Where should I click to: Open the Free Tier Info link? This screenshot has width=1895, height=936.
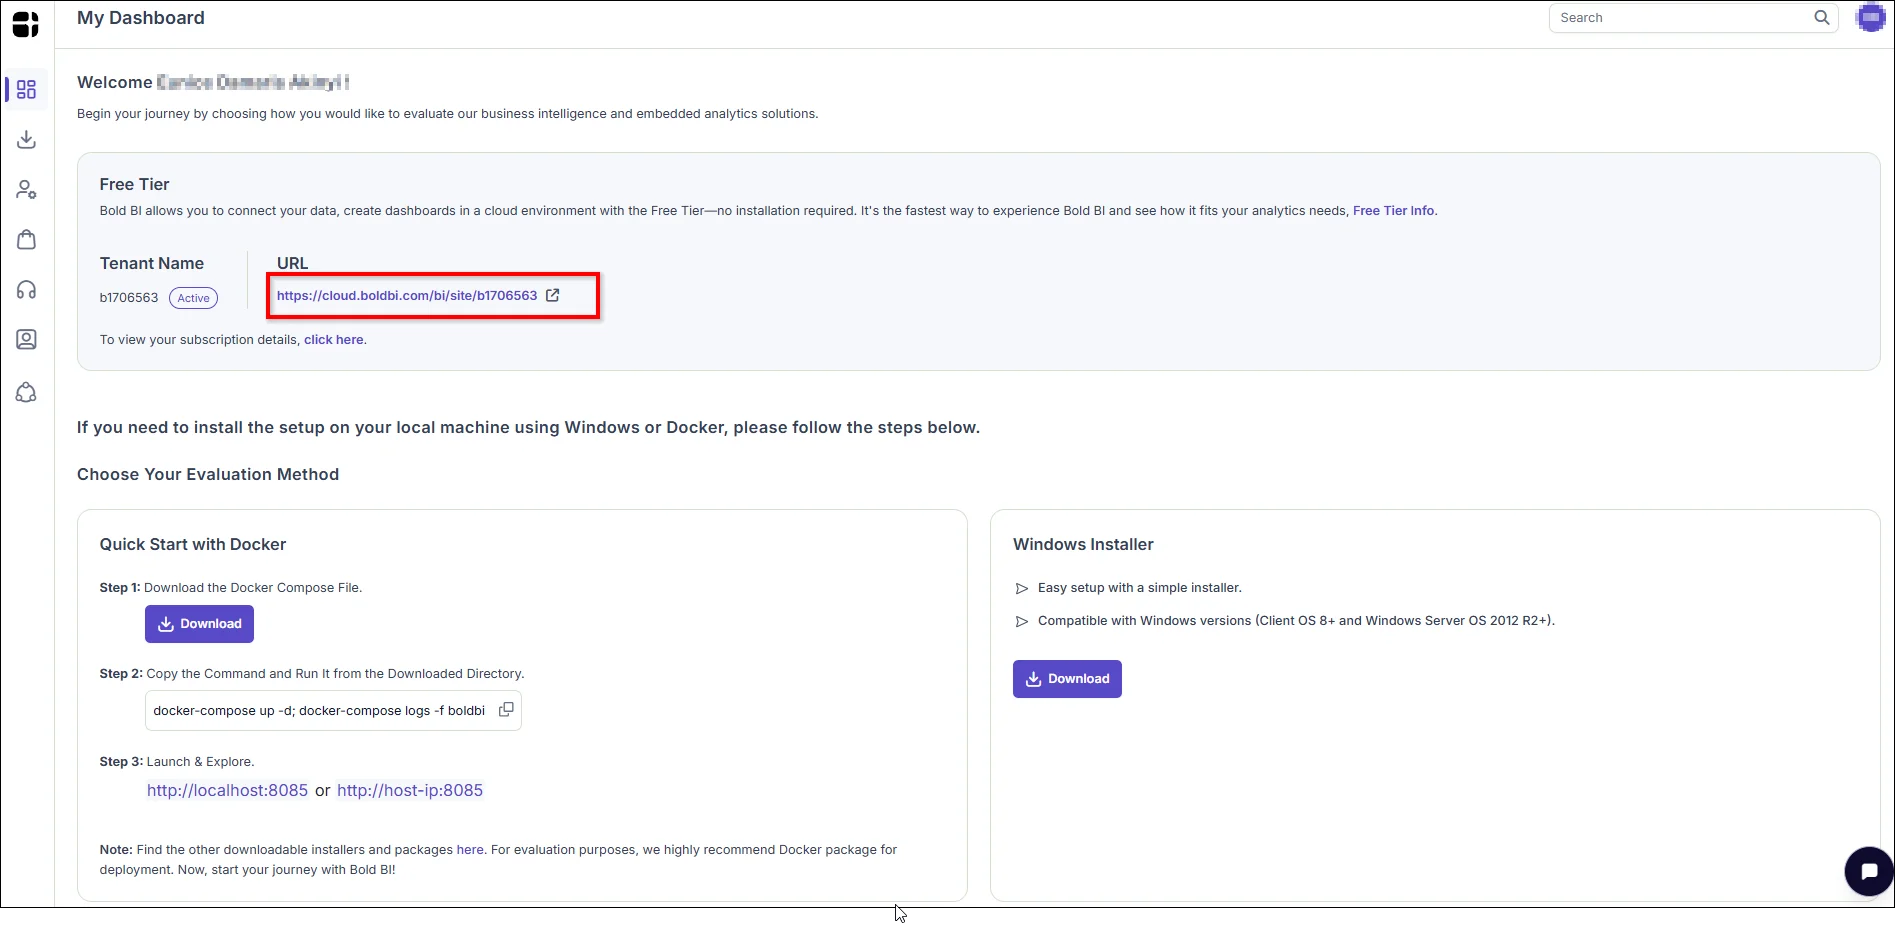tap(1394, 211)
